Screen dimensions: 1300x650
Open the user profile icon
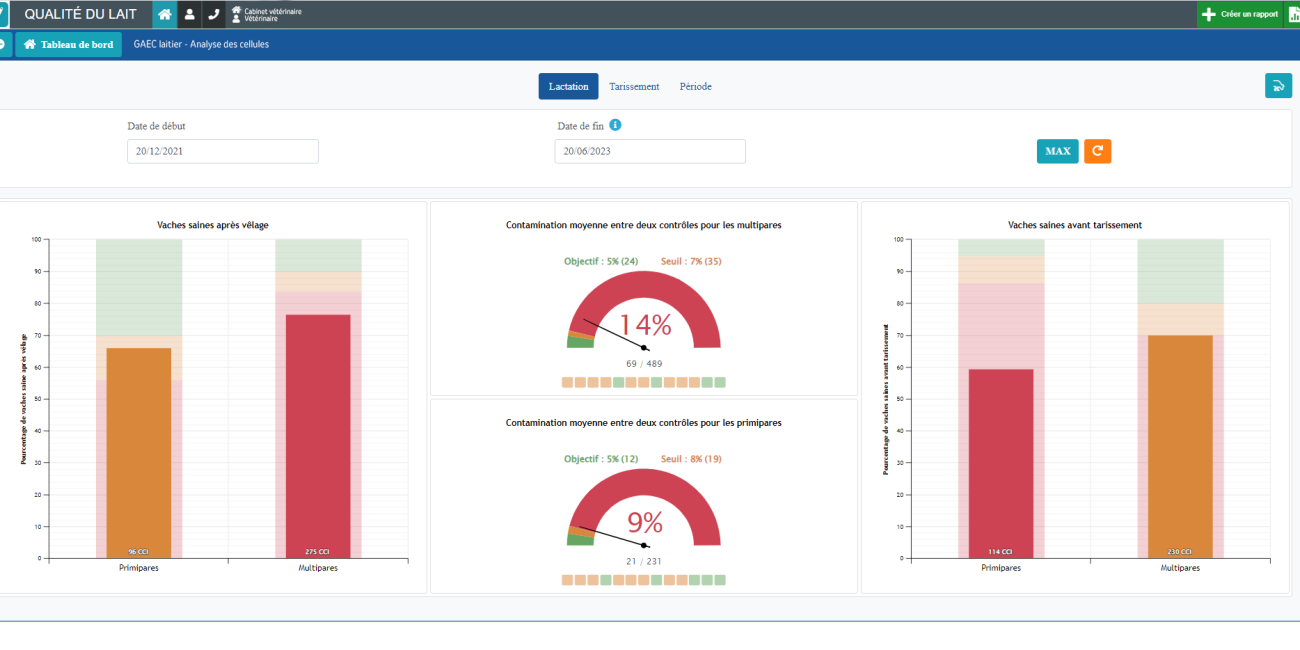point(189,14)
